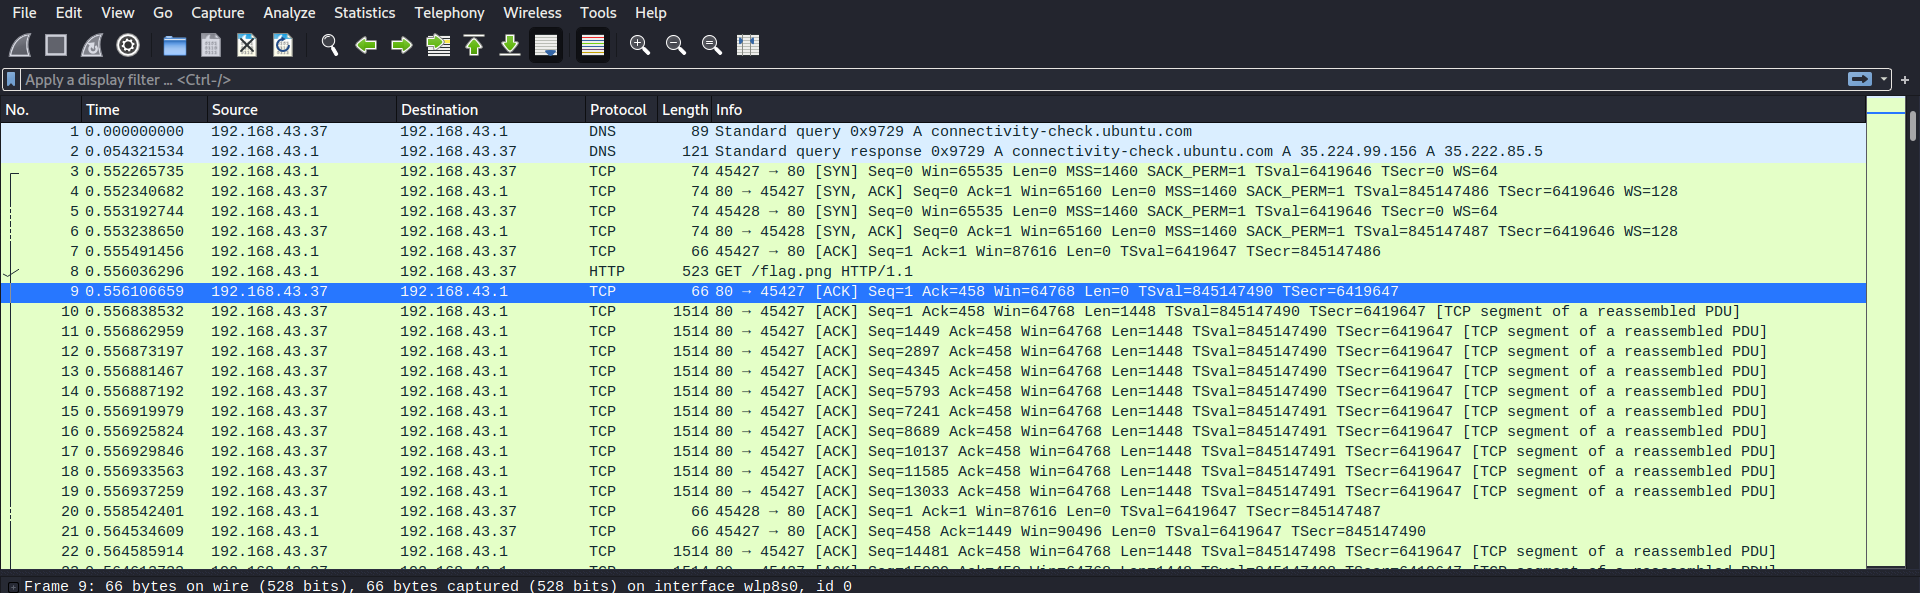This screenshot has width=1920, height=593.
Task: Toggle auto scroll during live capture
Action: click(x=546, y=45)
